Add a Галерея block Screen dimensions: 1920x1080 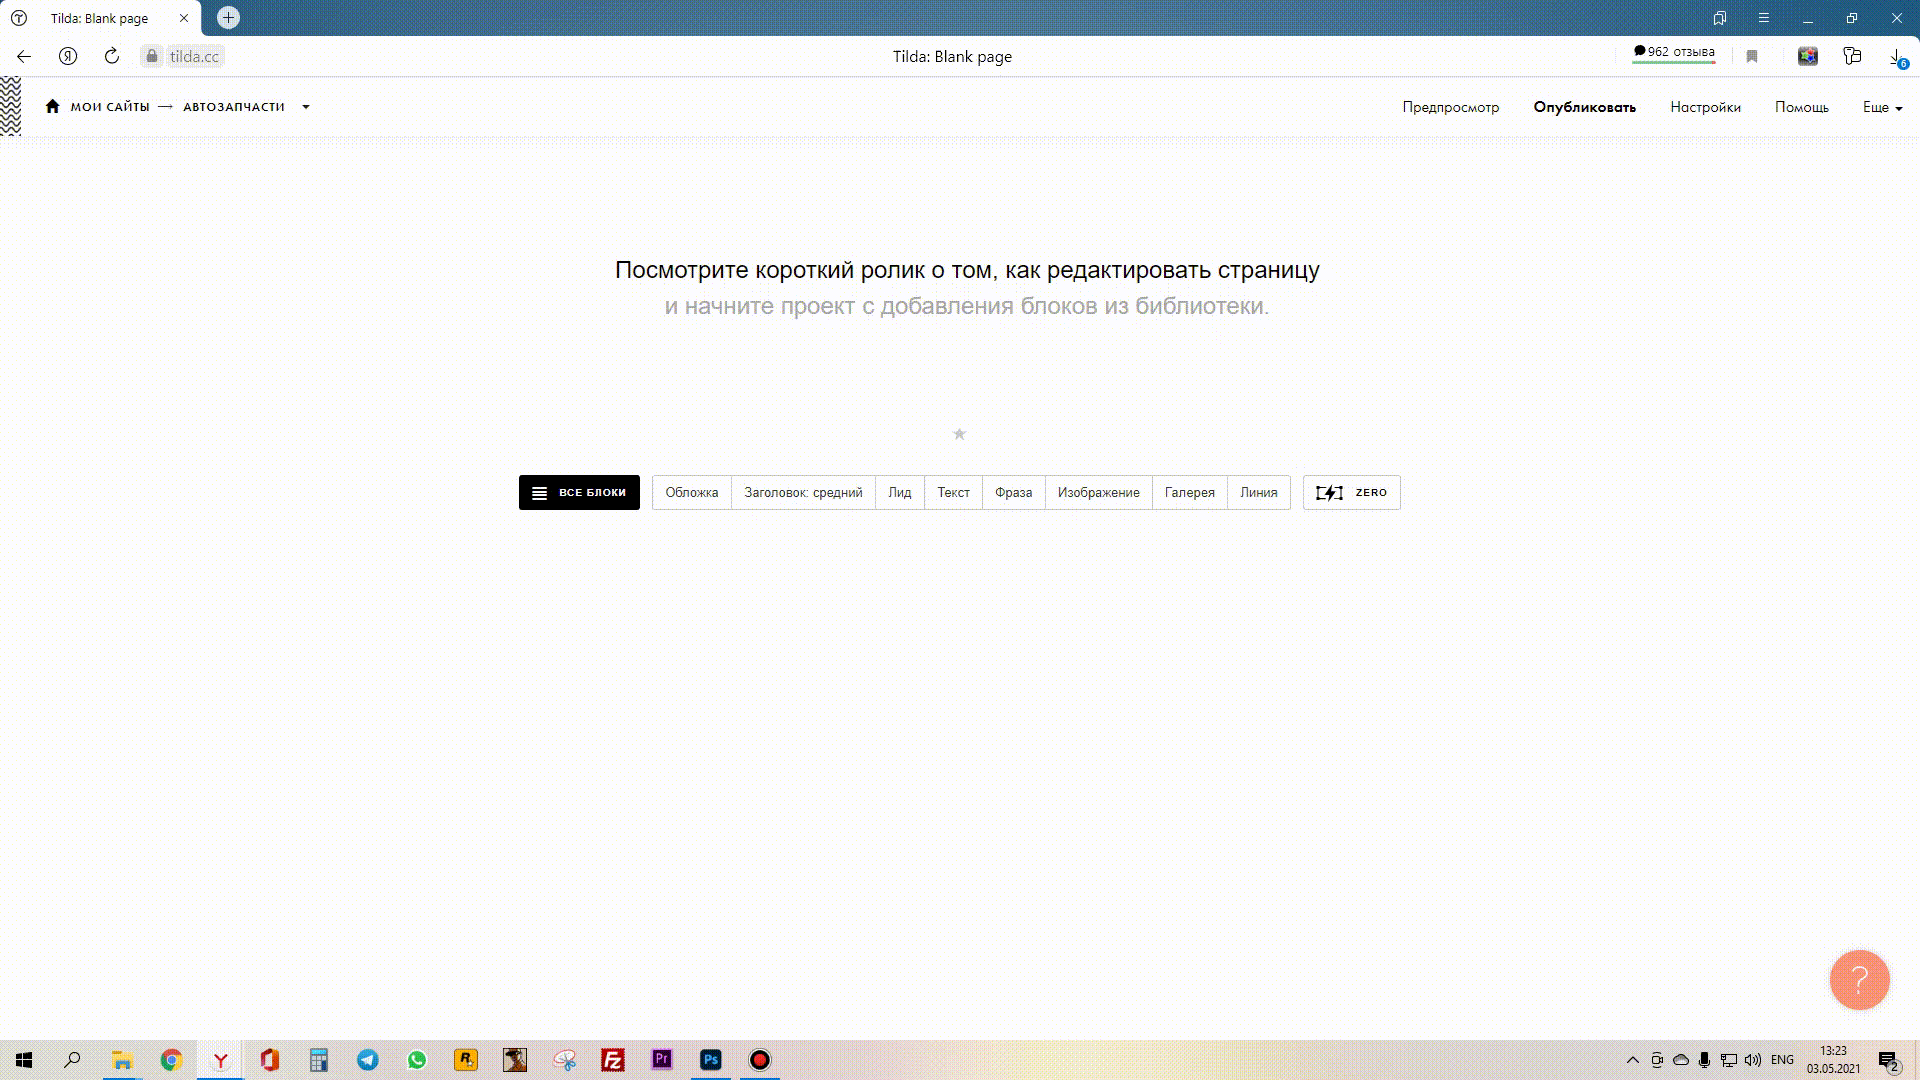(1189, 492)
